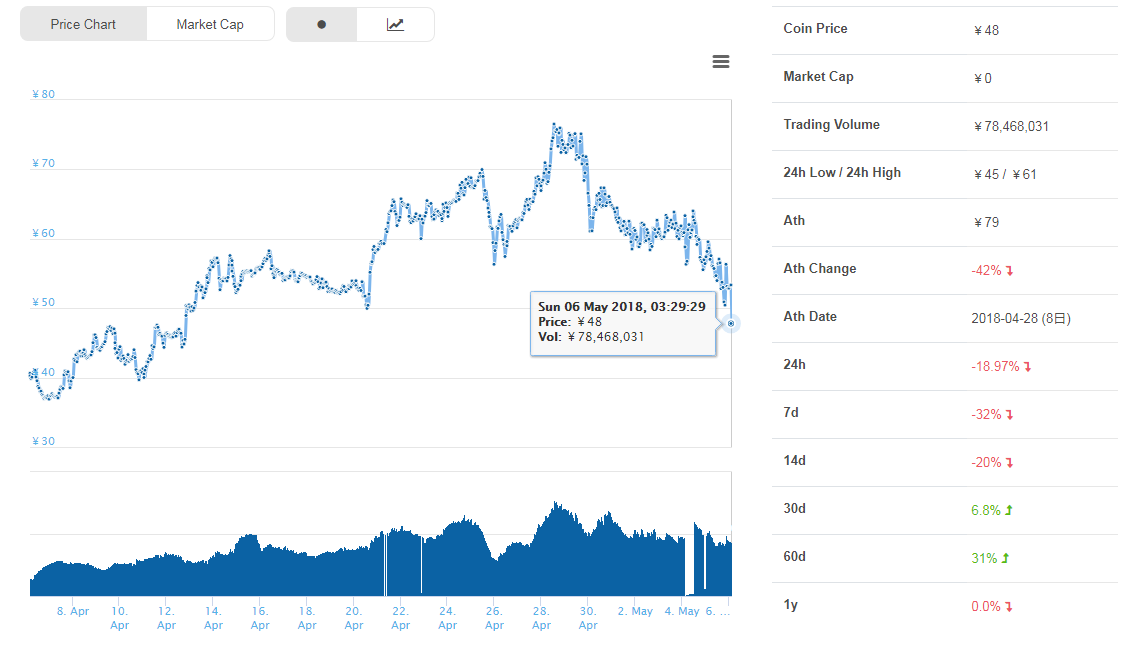Click the Trading Volume value ¥78,468,031
The image size is (1126, 649).
click(1011, 126)
